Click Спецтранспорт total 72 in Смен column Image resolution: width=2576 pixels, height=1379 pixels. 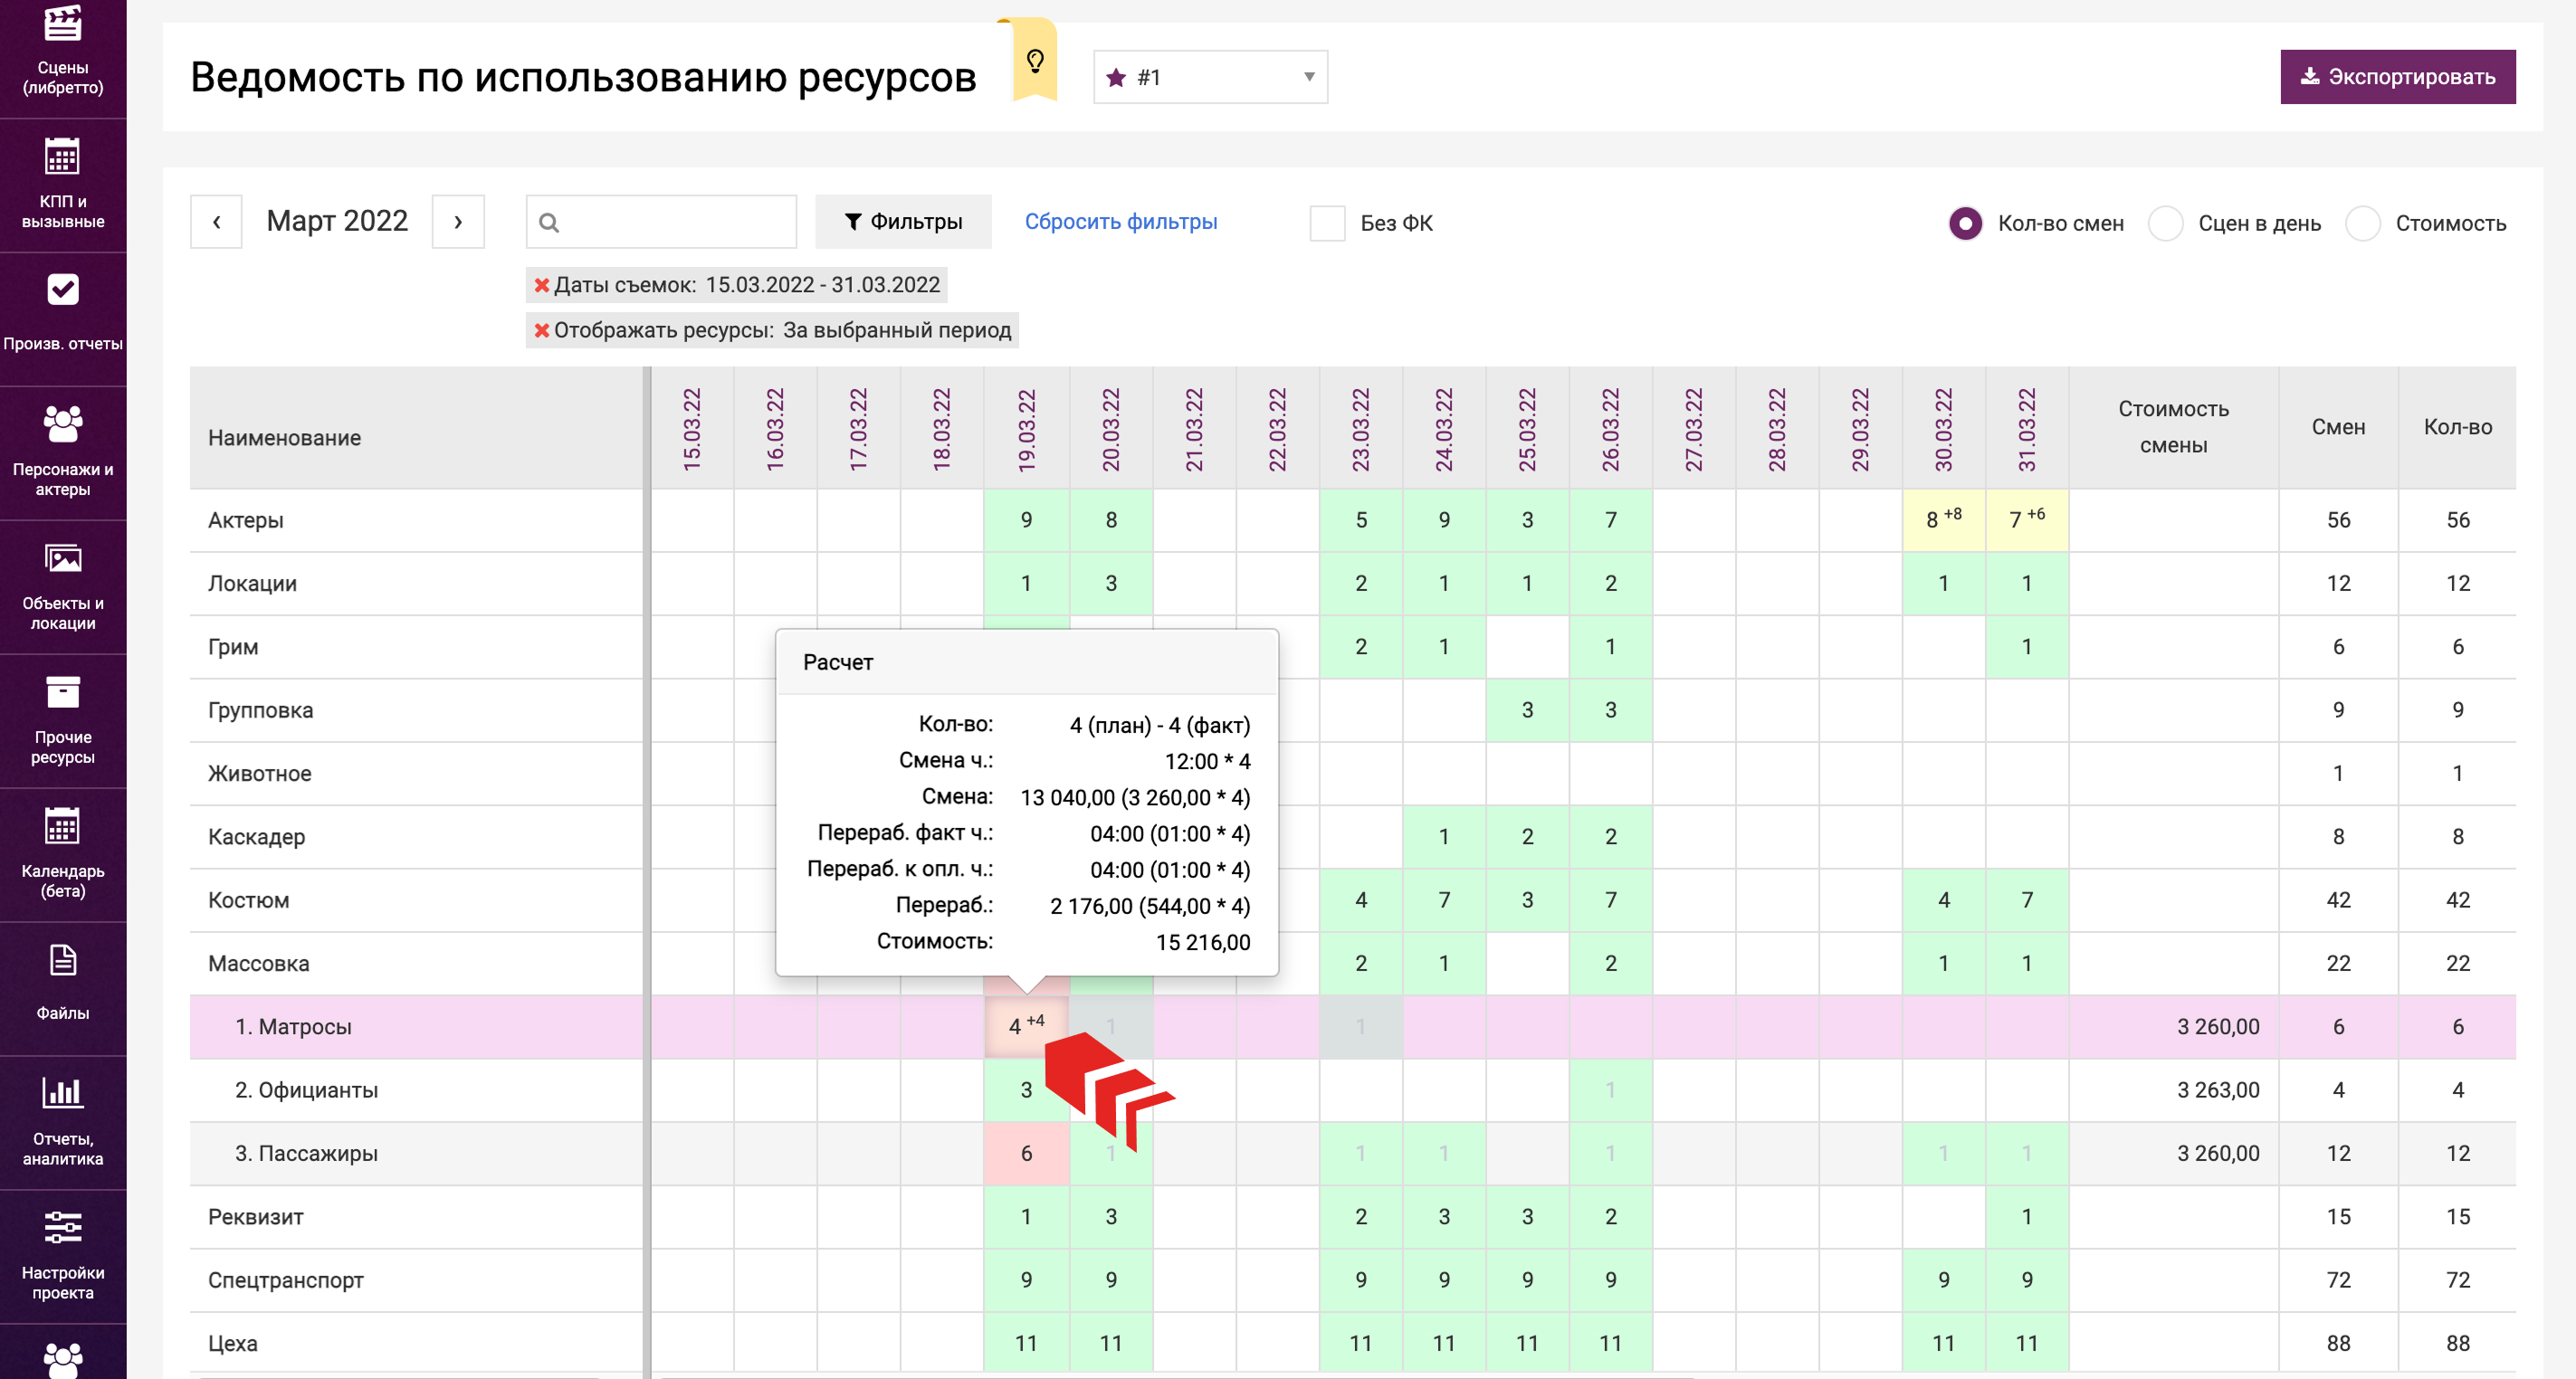tap(2338, 1280)
